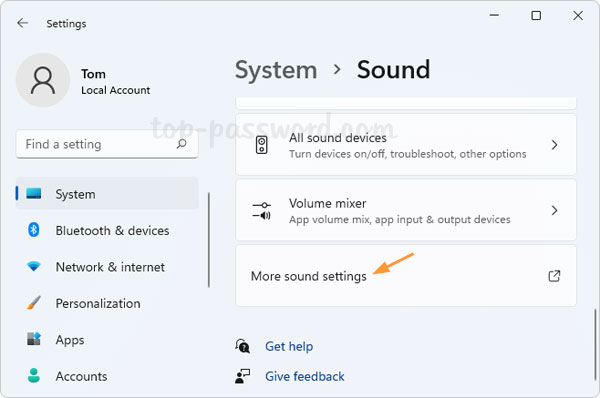Viewport: 600px width, 398px height.
Task: Click the Volume mixer slider icon
Action: (262, 210)
